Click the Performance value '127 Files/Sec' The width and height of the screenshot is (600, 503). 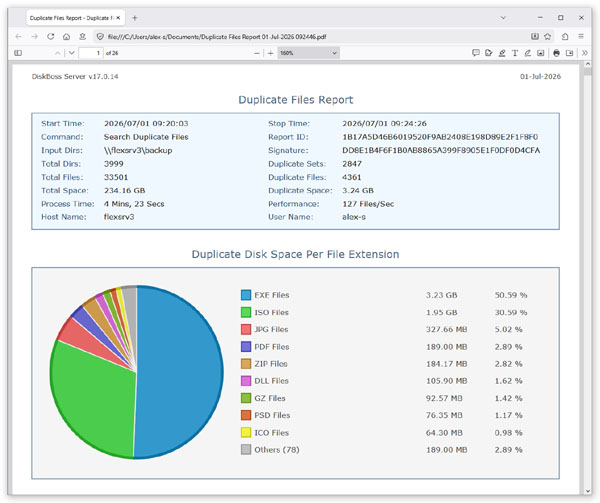[x=368, y=204]
